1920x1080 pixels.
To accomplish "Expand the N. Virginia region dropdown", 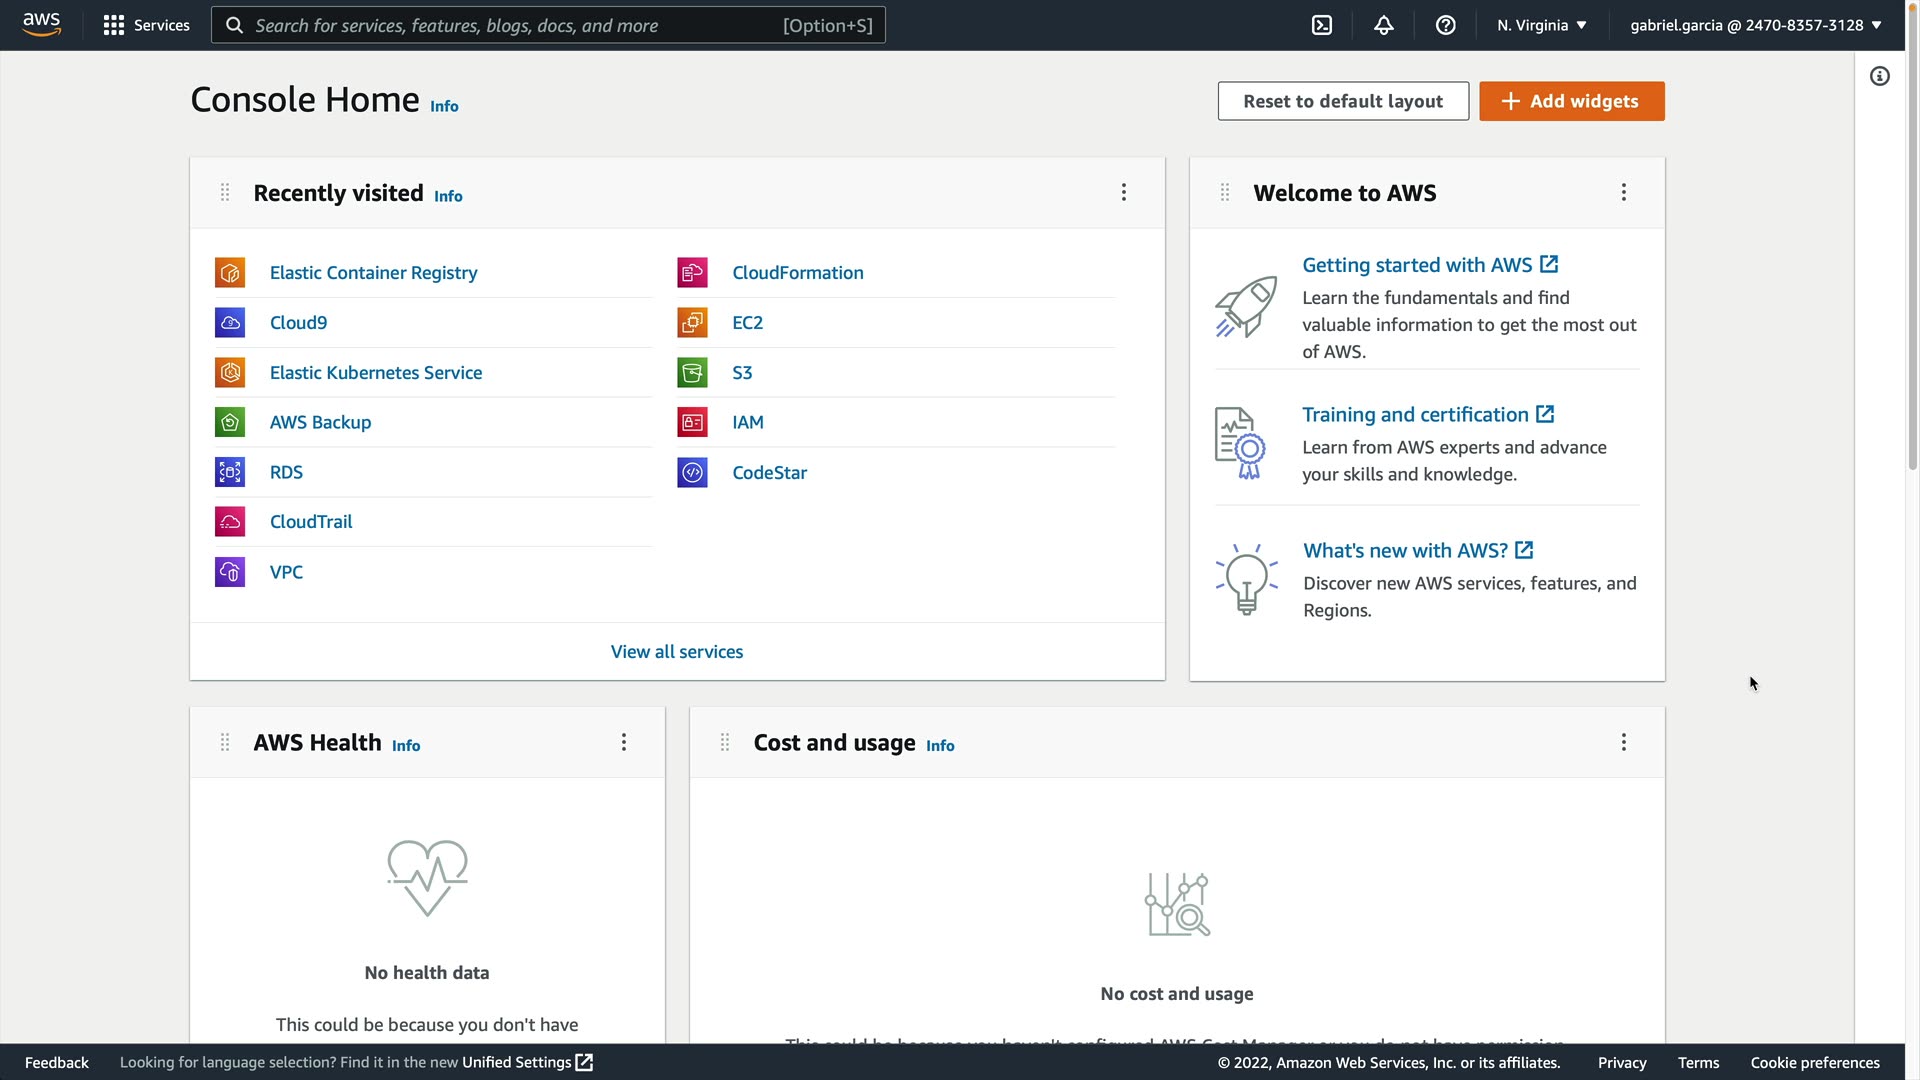I will pos(1542,25).
